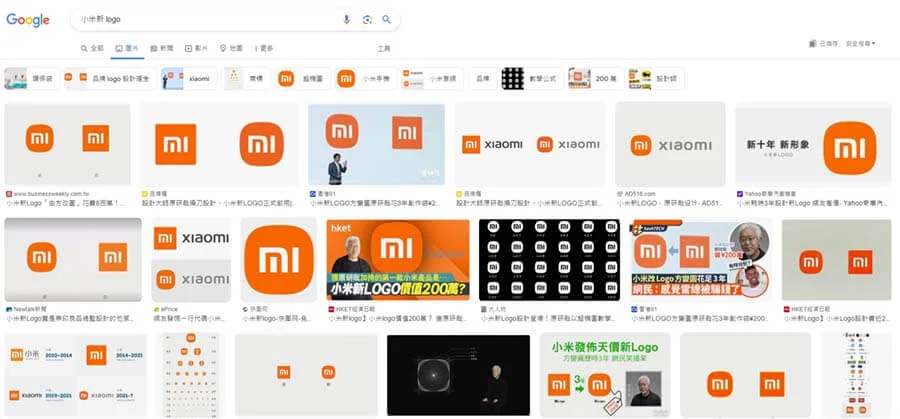The width and height of the screenshot is (900, 419).
Task: Open 新十年 新形象 Yahoo image result
Action: [813, 144]
